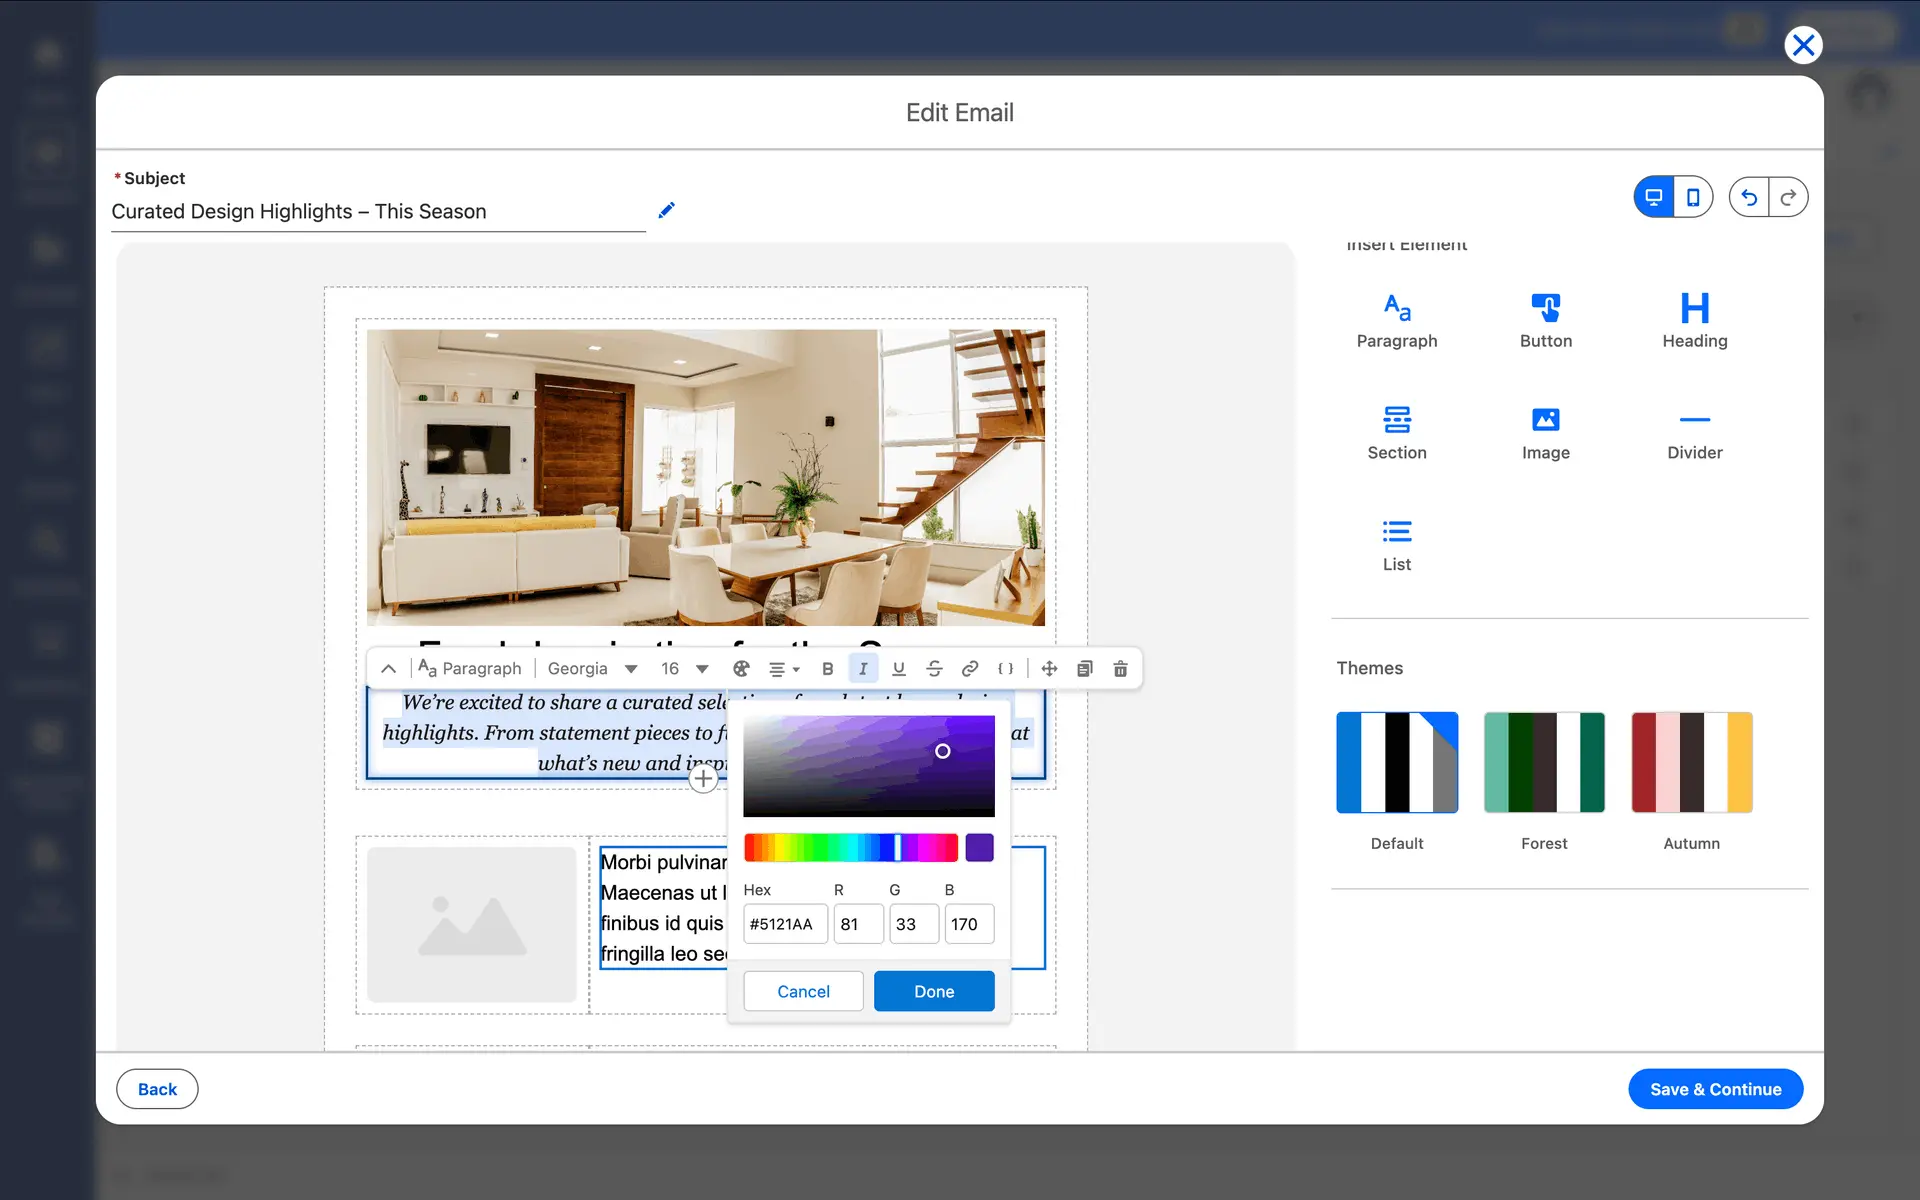Confirm the color with the Done button

pyautogui.click(x=933, y=991)
